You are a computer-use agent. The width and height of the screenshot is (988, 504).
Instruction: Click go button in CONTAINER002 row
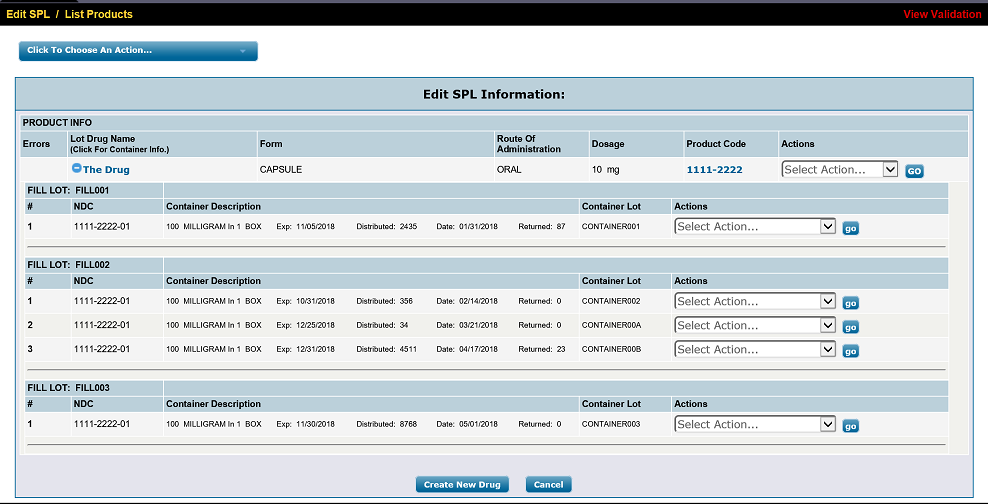[851, 304]
